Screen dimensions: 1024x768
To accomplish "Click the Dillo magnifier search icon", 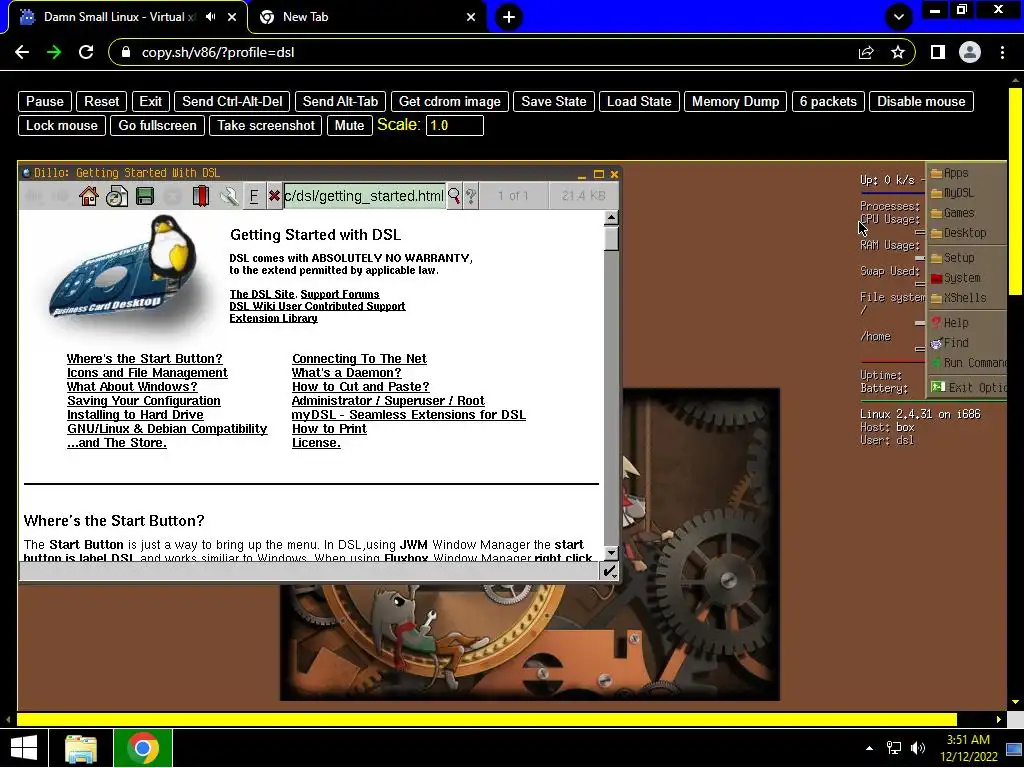I will (454, 196).
